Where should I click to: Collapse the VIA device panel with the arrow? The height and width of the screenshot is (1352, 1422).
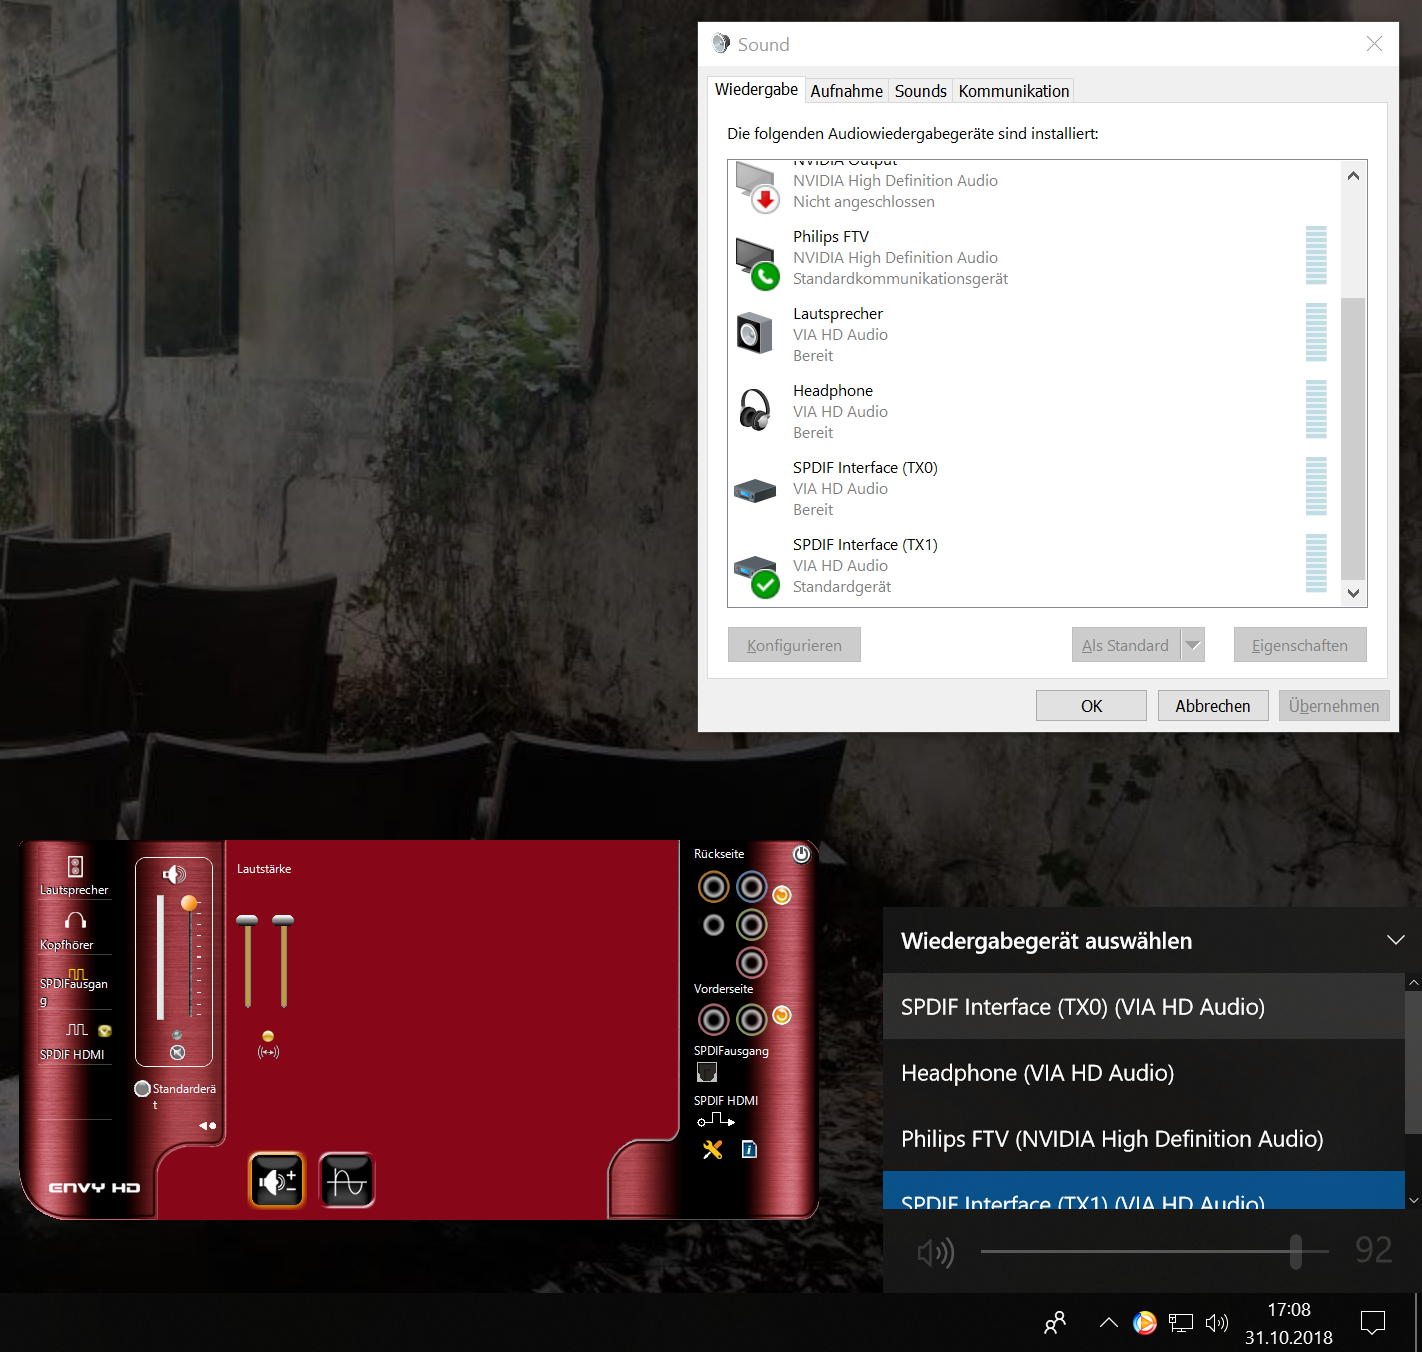(x=207, y=1126)
